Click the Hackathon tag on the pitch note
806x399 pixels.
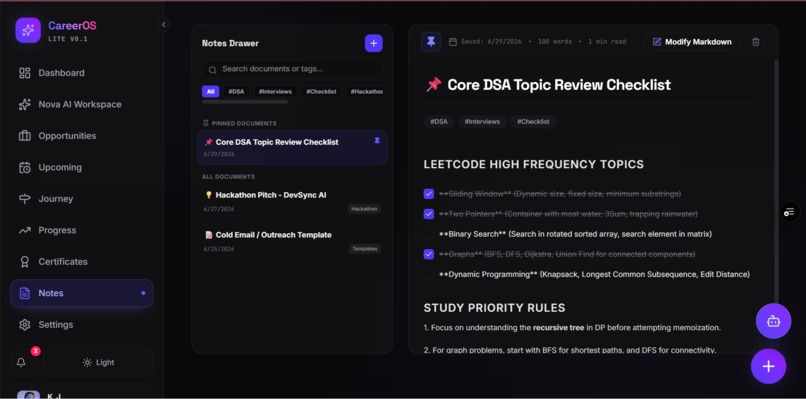tap(364, 209)
